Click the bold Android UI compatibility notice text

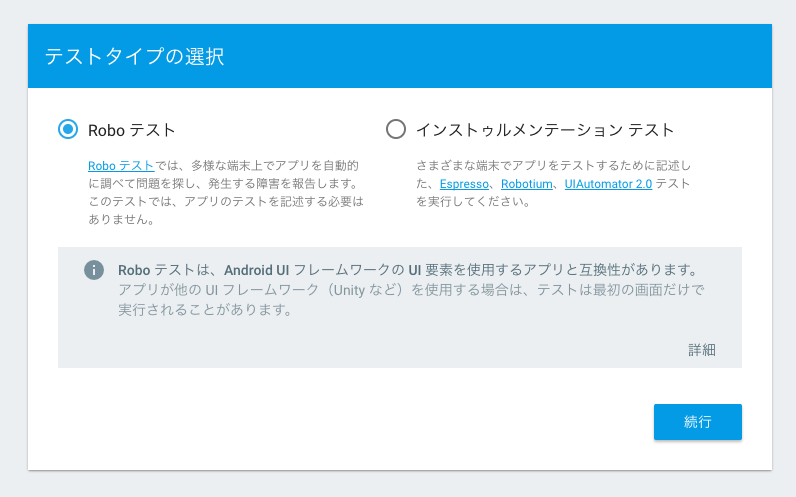click(x=408, y=270)
